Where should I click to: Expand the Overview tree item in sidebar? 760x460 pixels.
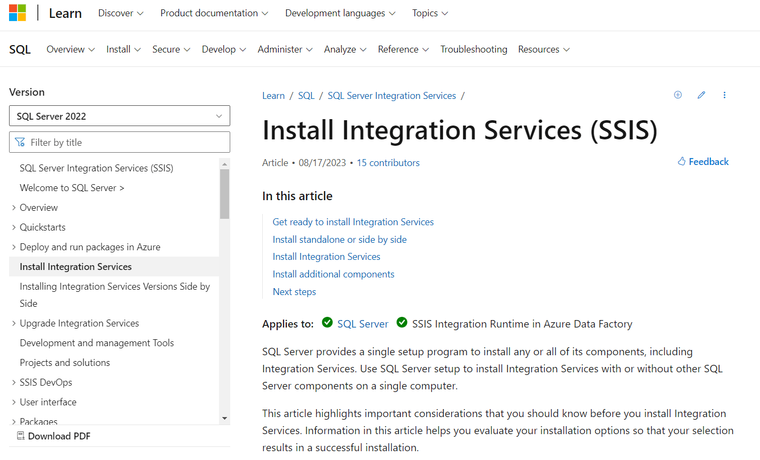(14, 207)
